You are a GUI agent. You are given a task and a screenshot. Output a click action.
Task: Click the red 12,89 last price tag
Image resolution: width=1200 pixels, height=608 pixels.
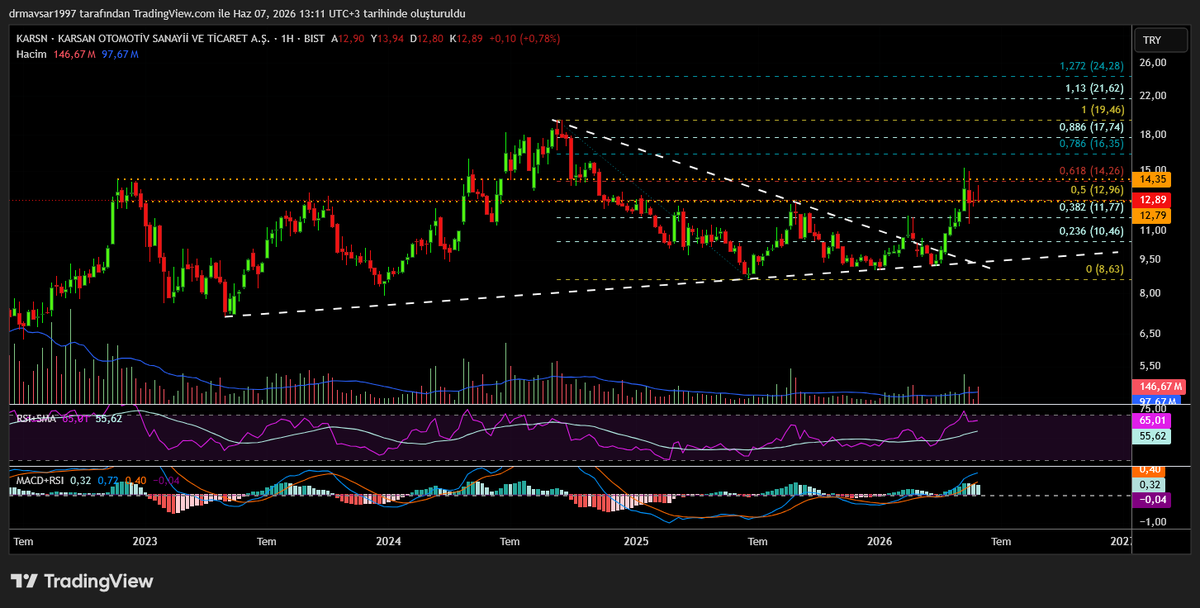1153,200
